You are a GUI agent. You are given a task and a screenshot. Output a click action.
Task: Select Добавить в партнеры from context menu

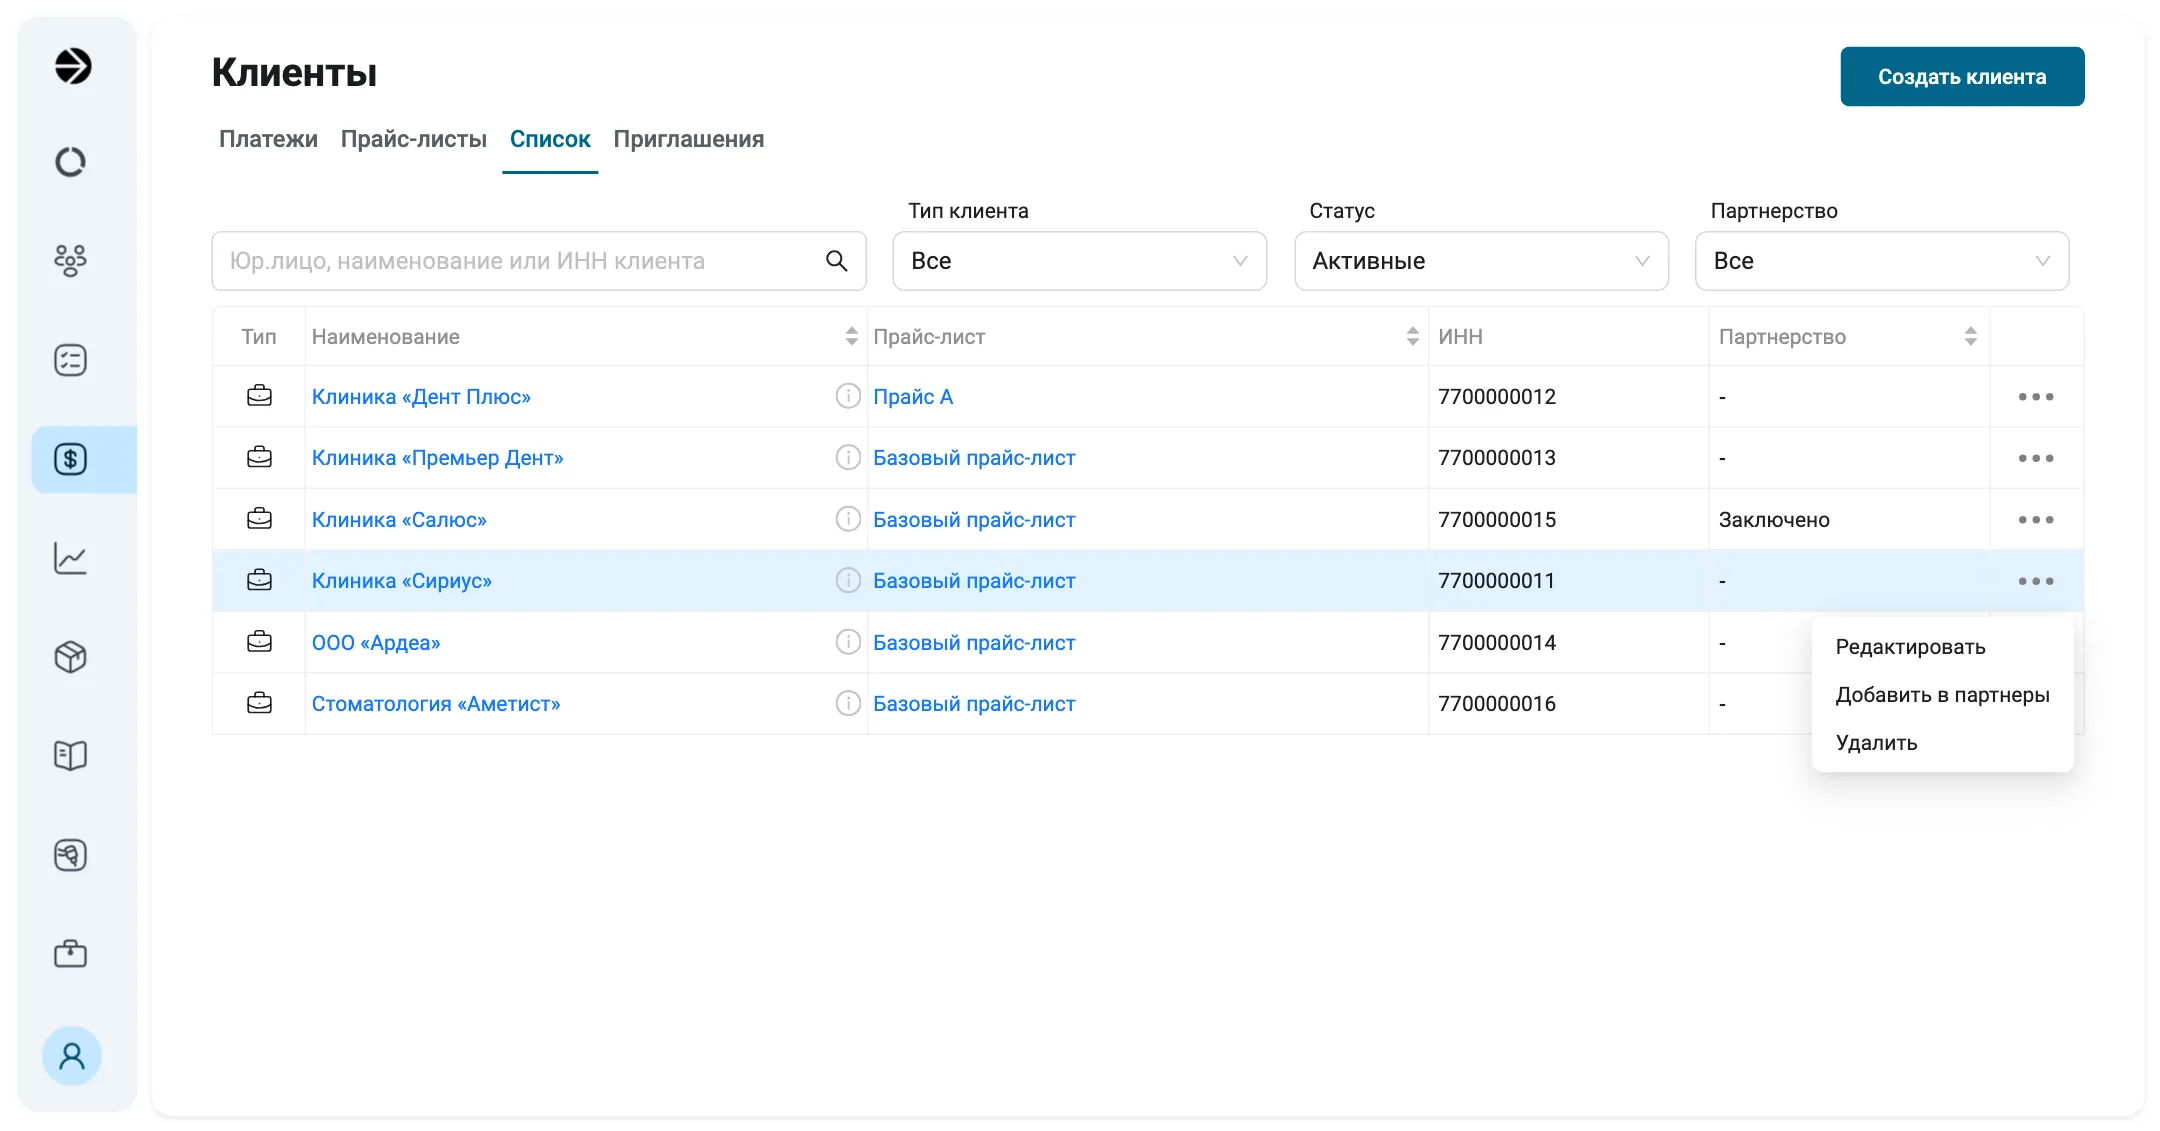(x=1942, y=695)
